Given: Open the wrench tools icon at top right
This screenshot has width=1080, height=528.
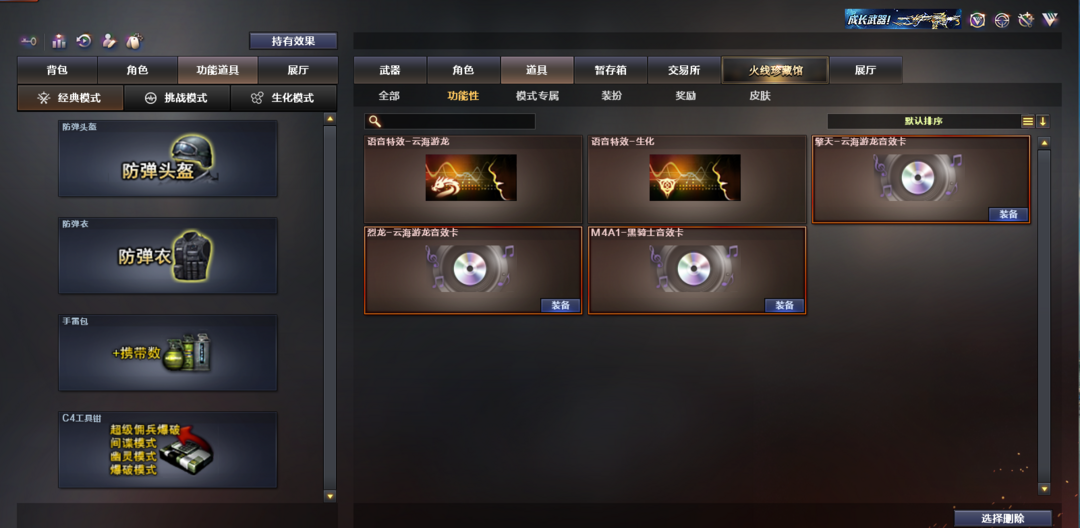Looking at the screenshot, I should (x=1026, y=20).
